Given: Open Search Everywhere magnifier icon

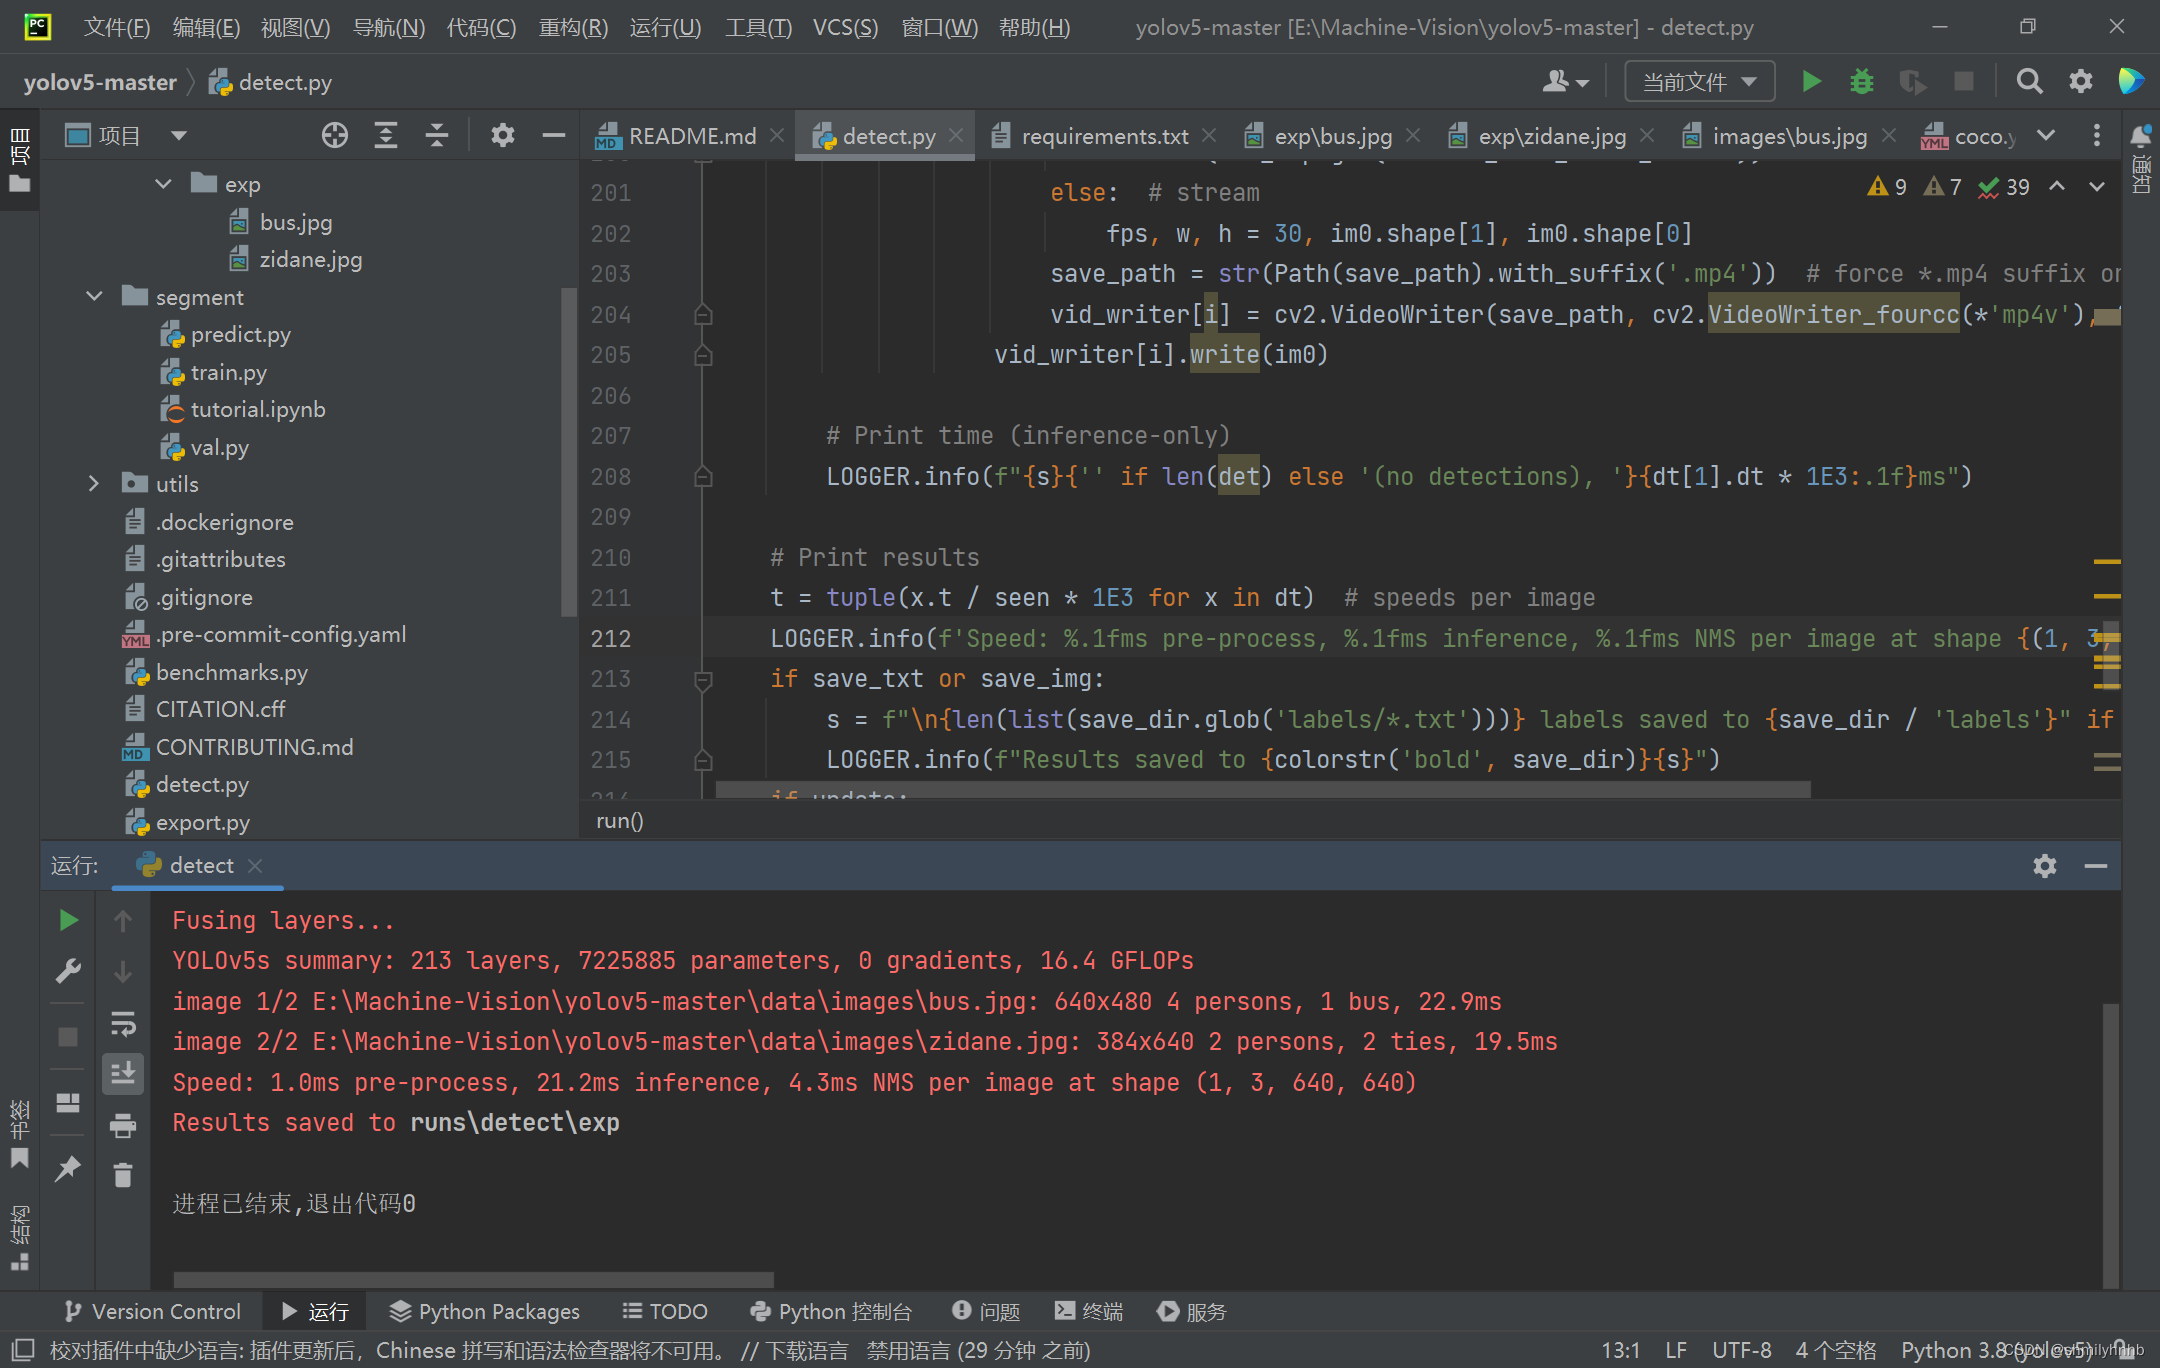Looking at the screenshot, I should pyautogui.click(x=2029, y=81).
